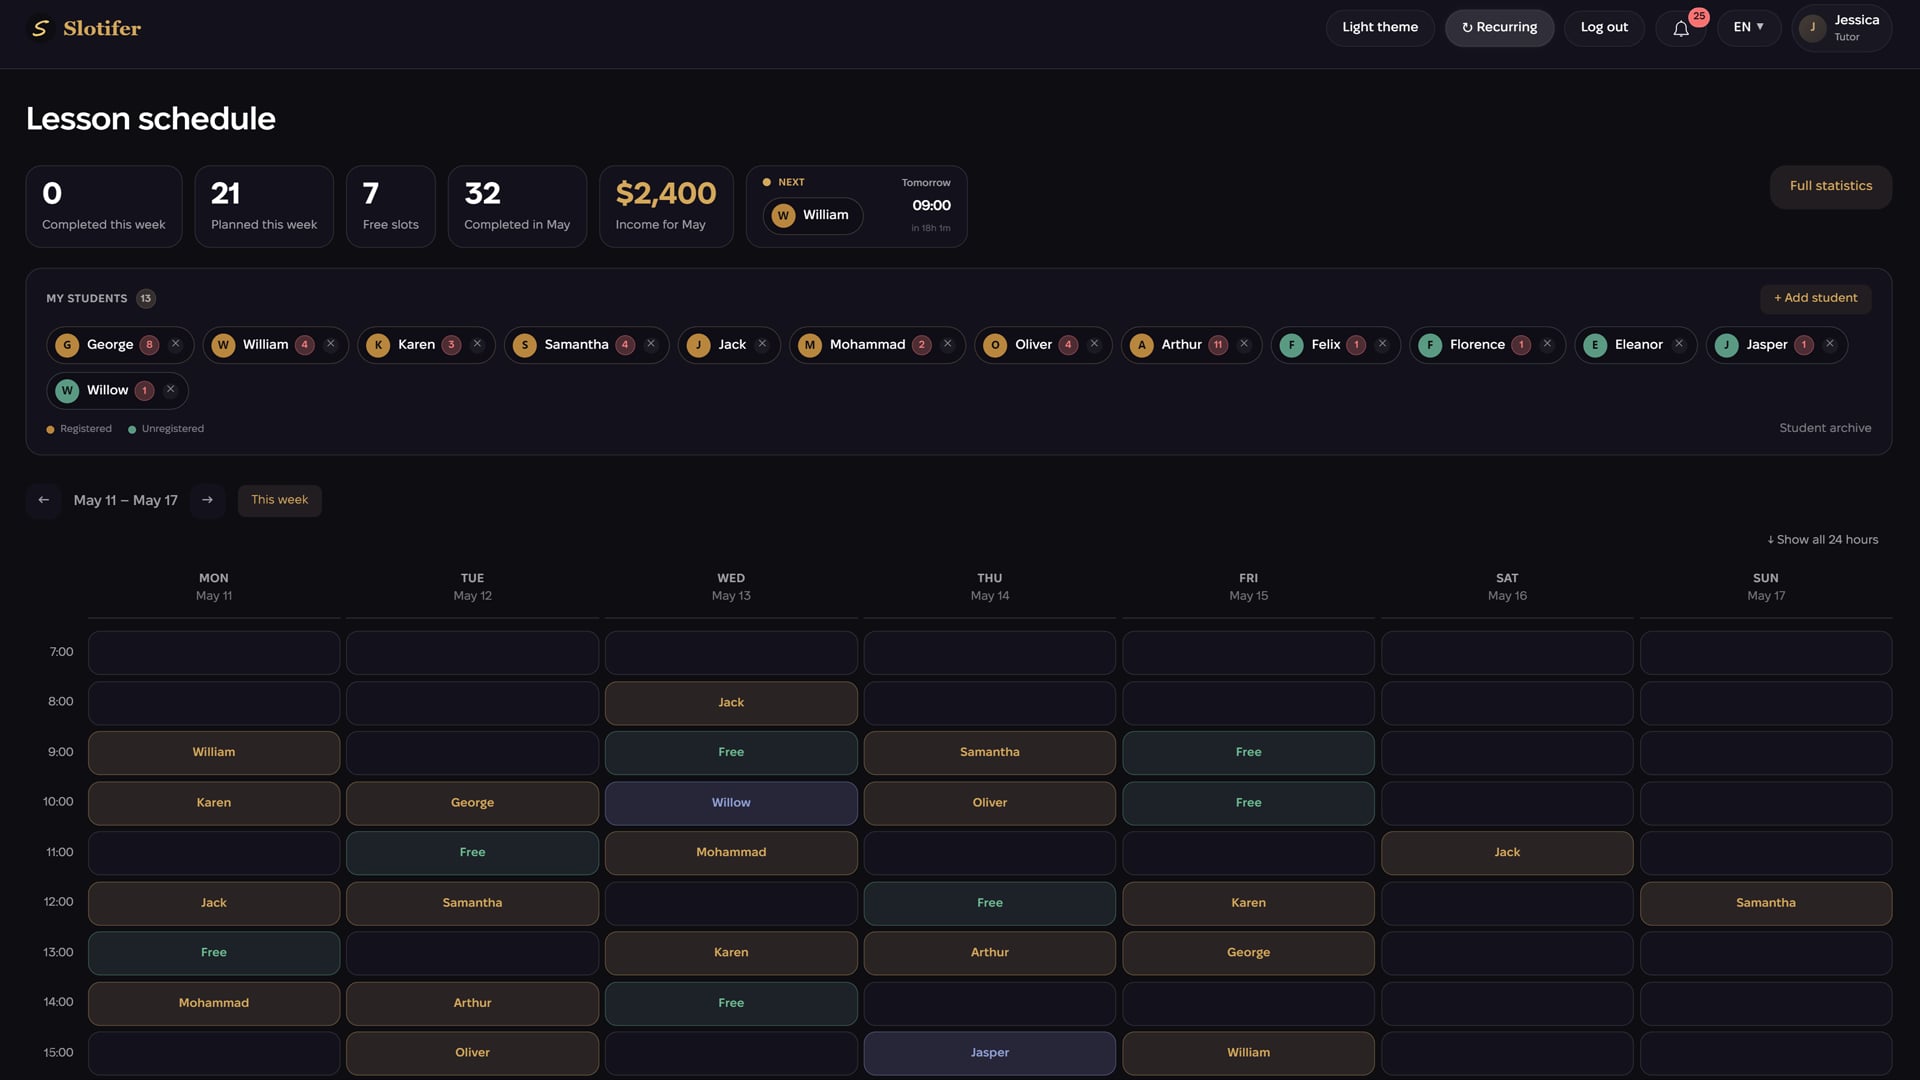
Task: Remove George with his X icon
Action: point(176,344)
